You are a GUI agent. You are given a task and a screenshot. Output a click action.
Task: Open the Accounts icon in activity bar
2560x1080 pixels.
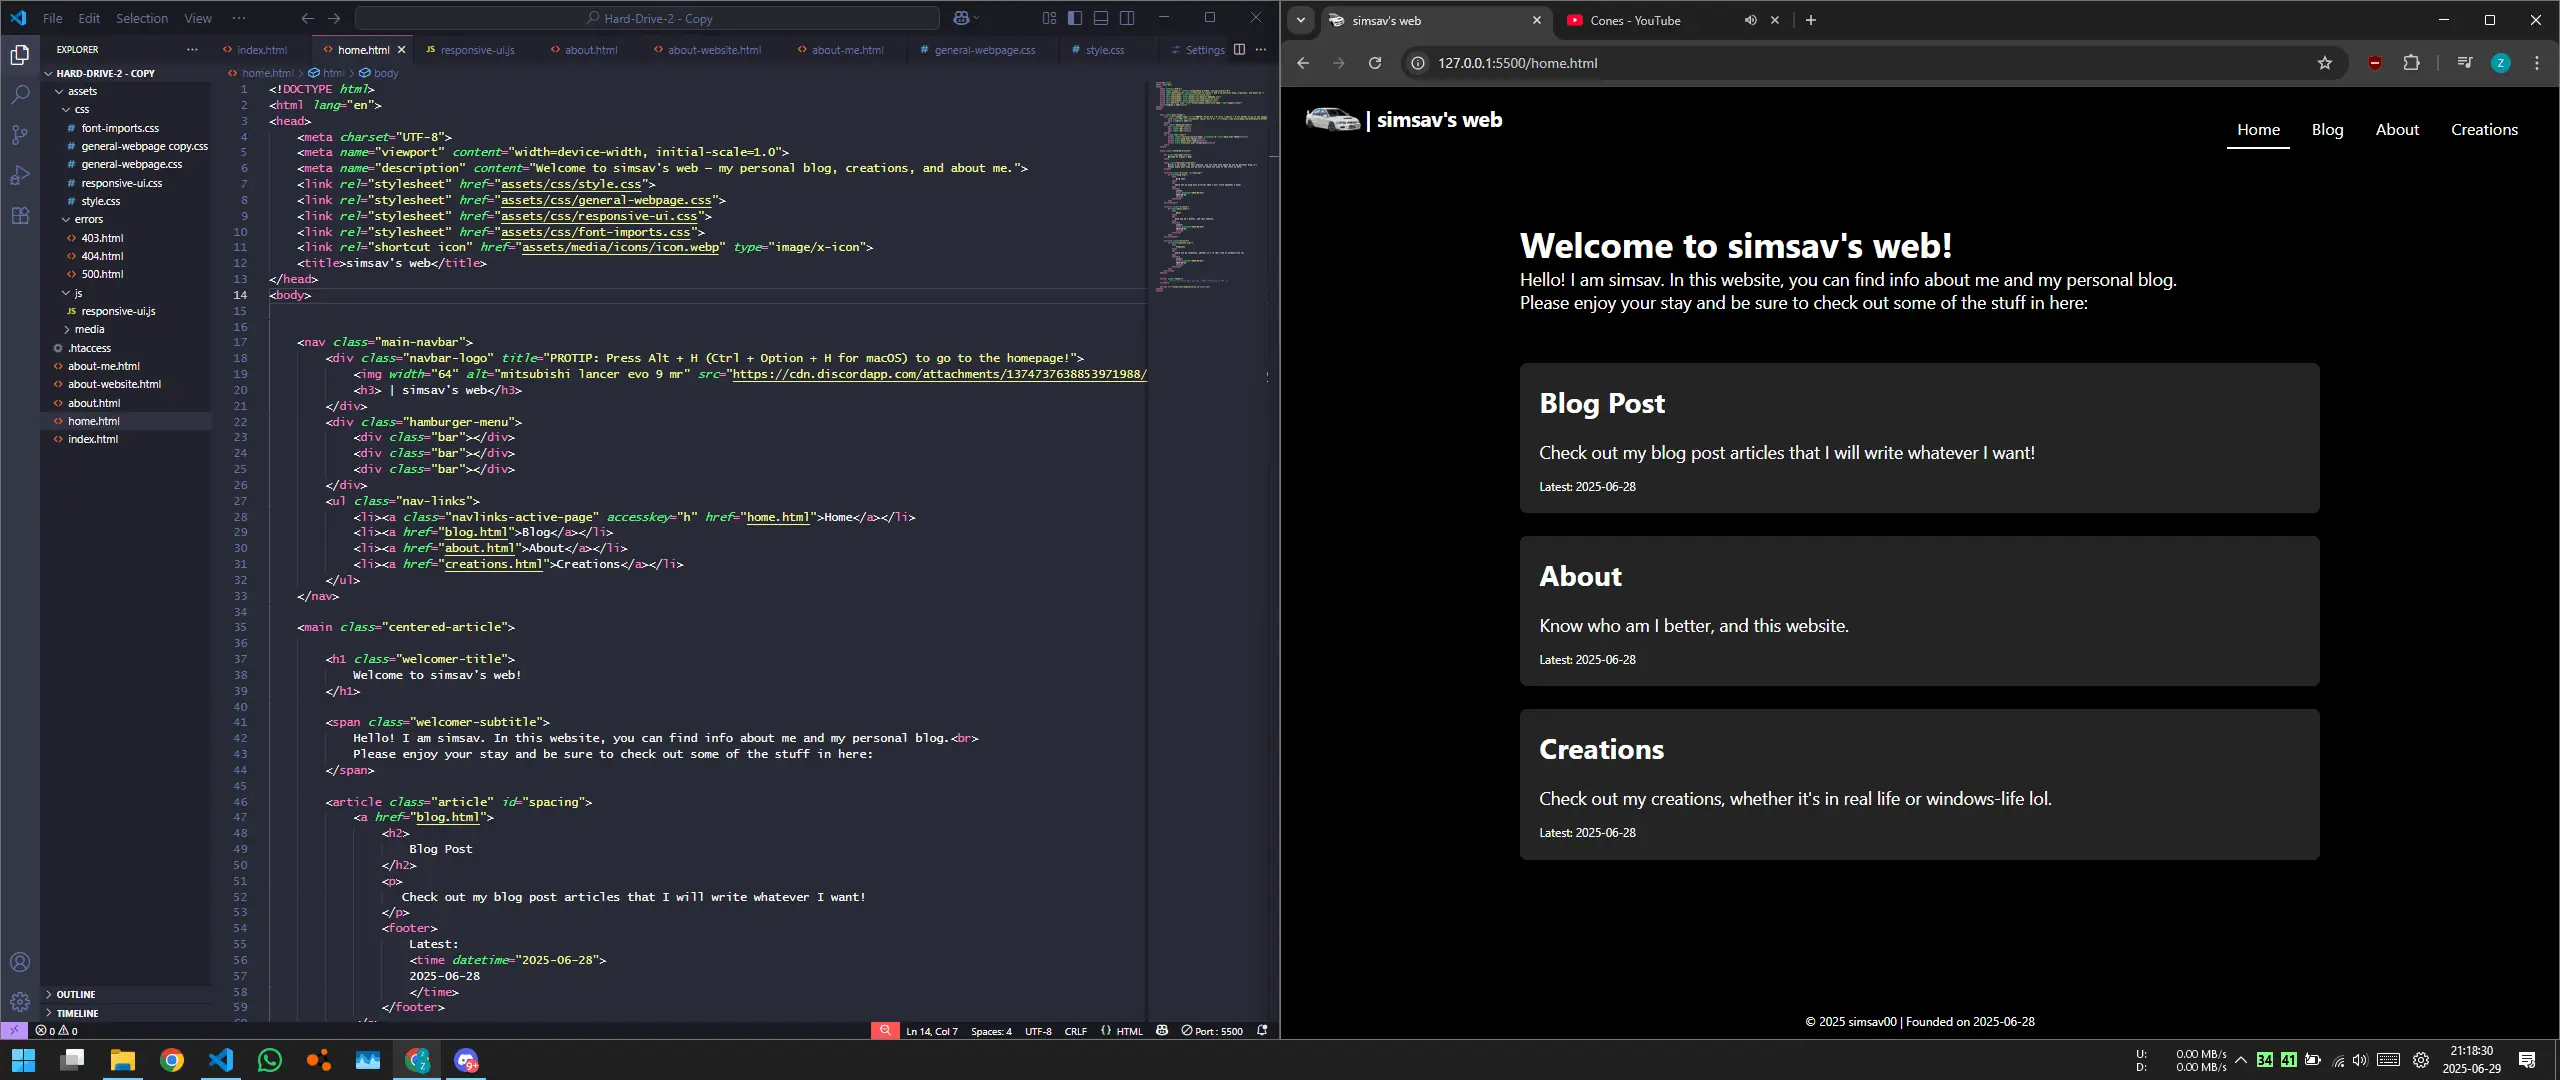(20, 961)
